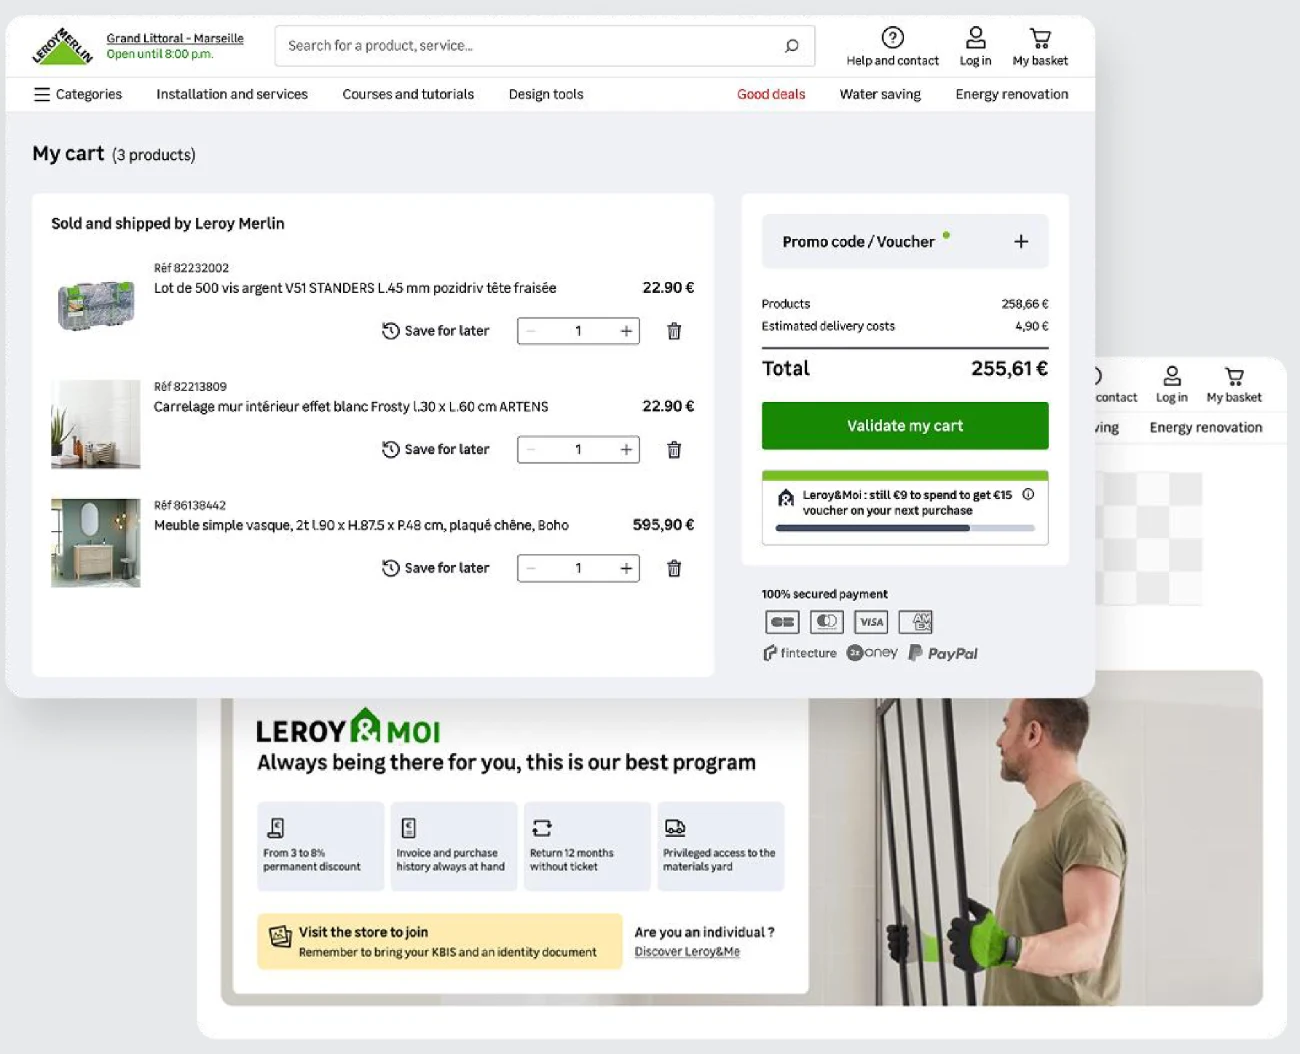Increase quantity of Meuble simple vasque

[x=626, y=568]
